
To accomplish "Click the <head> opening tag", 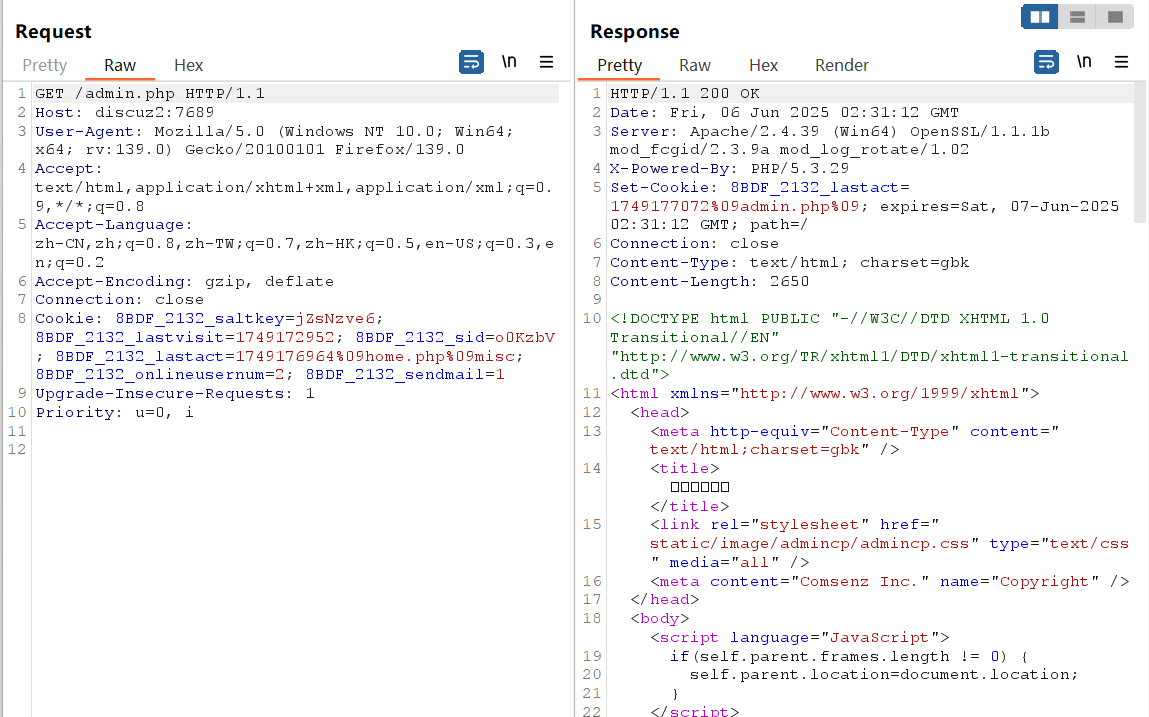I will tap(660, 413).
